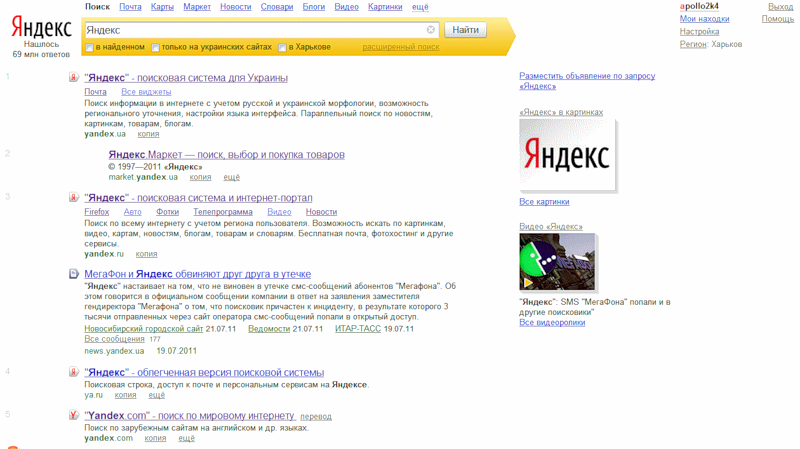Open копия of the yandex.ru result
The height and width of the screenshot is (449, 800).
[146, 254]
